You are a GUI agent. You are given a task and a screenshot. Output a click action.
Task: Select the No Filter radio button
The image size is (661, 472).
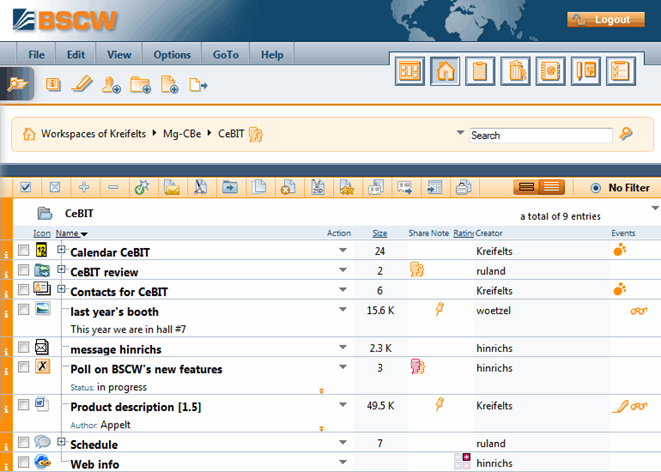pyautogui.click(x=595, y=188)
